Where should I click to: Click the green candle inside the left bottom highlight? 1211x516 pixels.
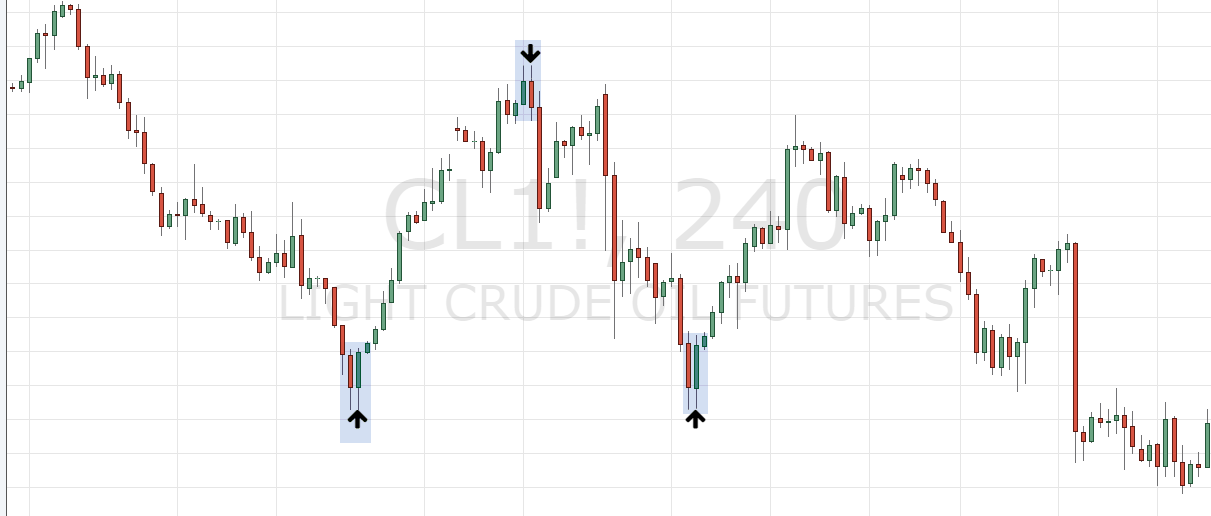coord(358,369)
